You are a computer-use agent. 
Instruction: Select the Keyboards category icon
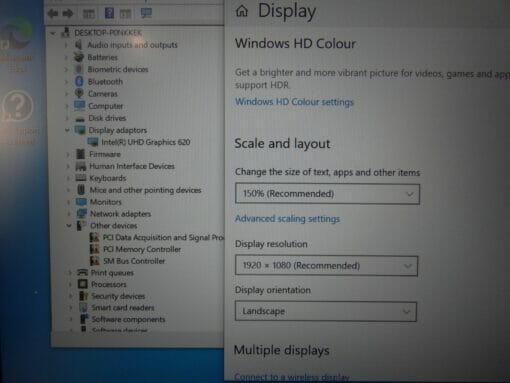81,178
